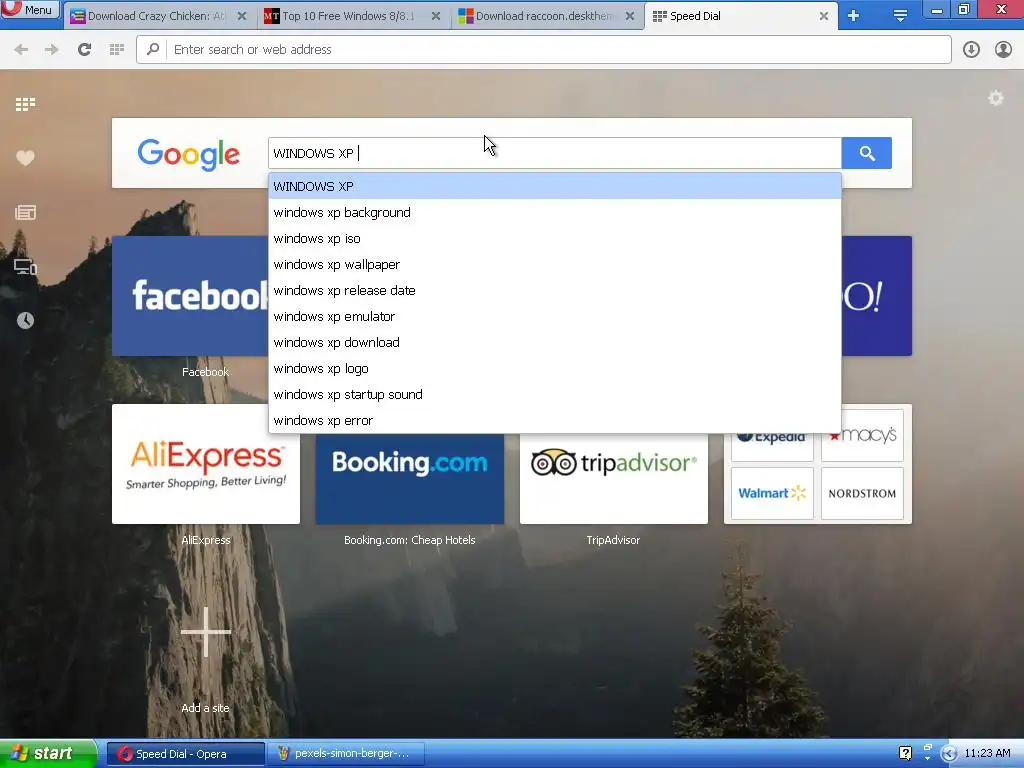1024x768 pixels.
Task: Select Speed Dial - Opera taskbar button
Action: pos(185,754)
